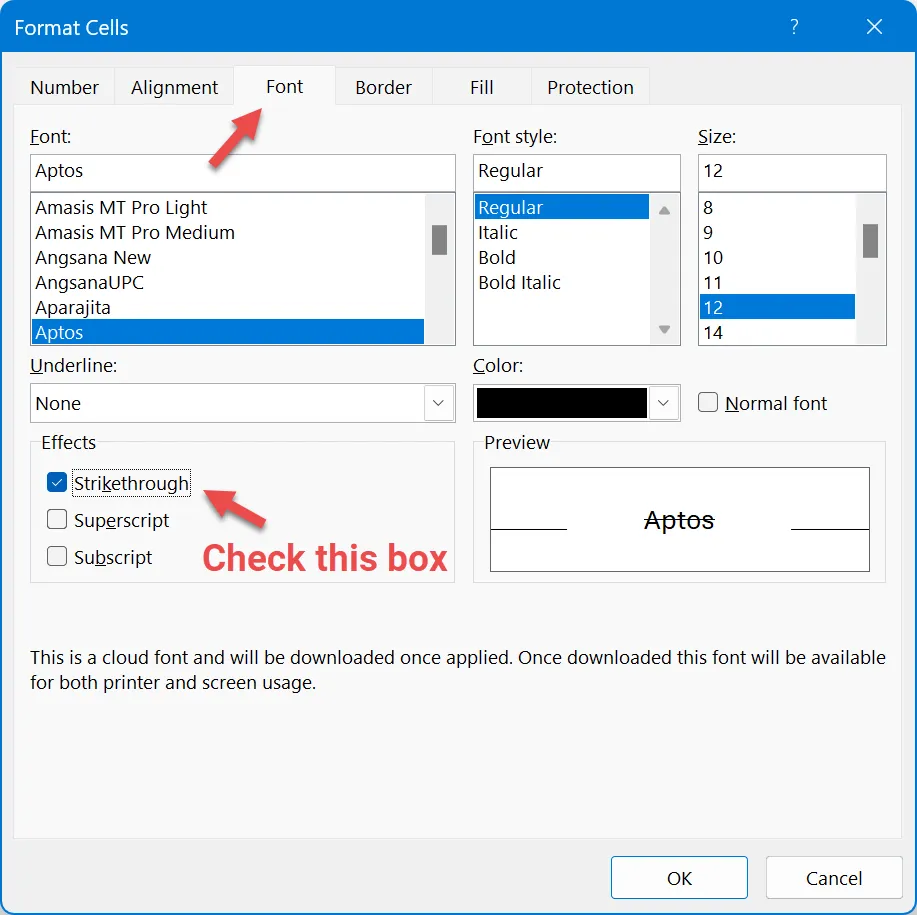917x915 pixels.
Task: Switch to the Alignment tab
Action: point(174,87)
